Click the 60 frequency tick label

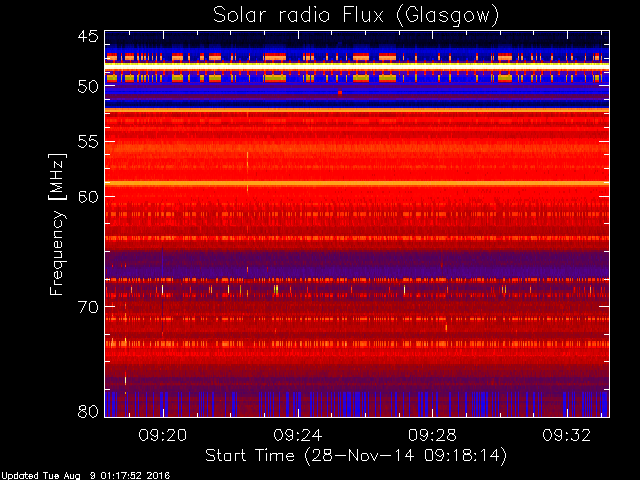[x=88, y=196]
